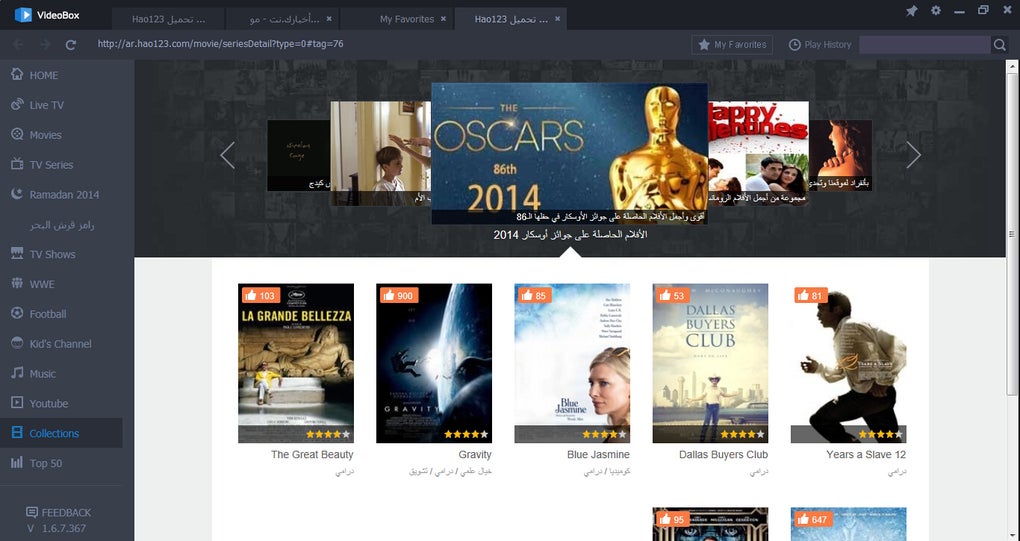Click the HOME sidebar icon
1020x541 pixels.
17,74
